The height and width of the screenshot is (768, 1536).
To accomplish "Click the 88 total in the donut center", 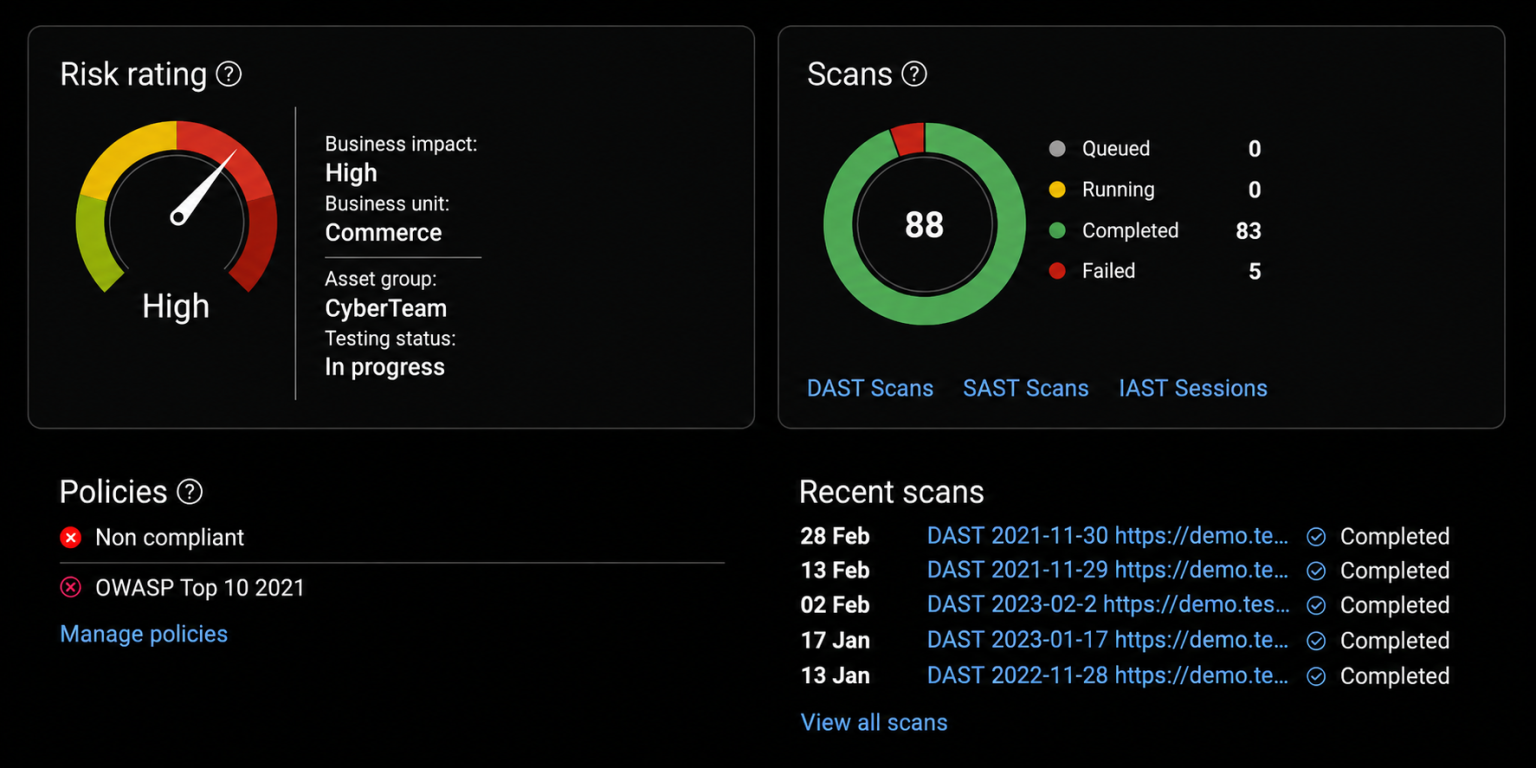I will click(924, 225).
